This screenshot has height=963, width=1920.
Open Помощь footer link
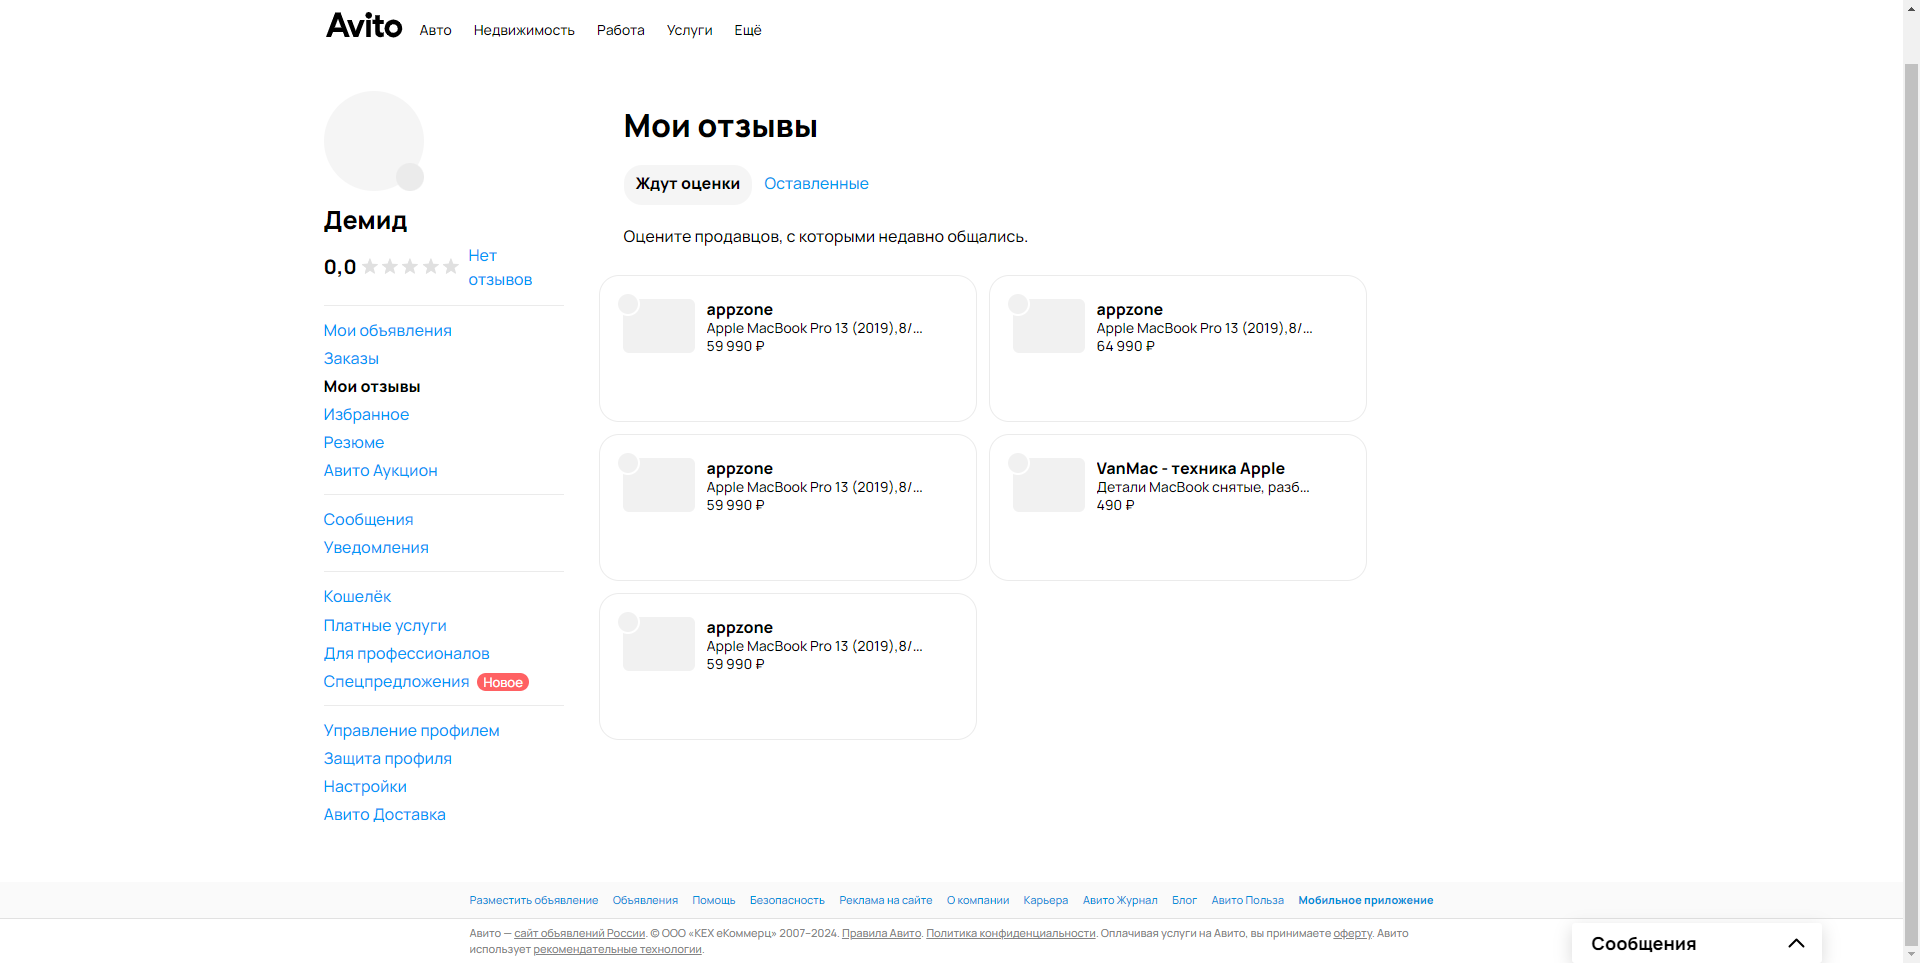tap(714, 901)
